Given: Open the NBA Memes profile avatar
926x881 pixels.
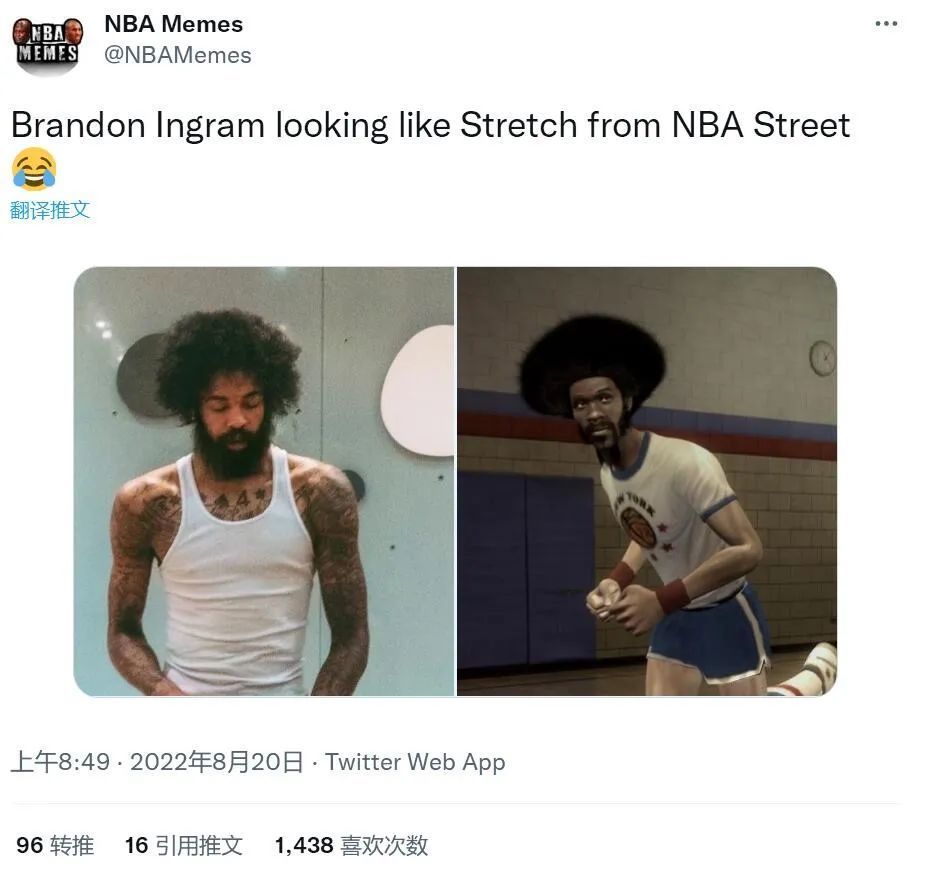Looking at the screenshot, I should (47, 46).
